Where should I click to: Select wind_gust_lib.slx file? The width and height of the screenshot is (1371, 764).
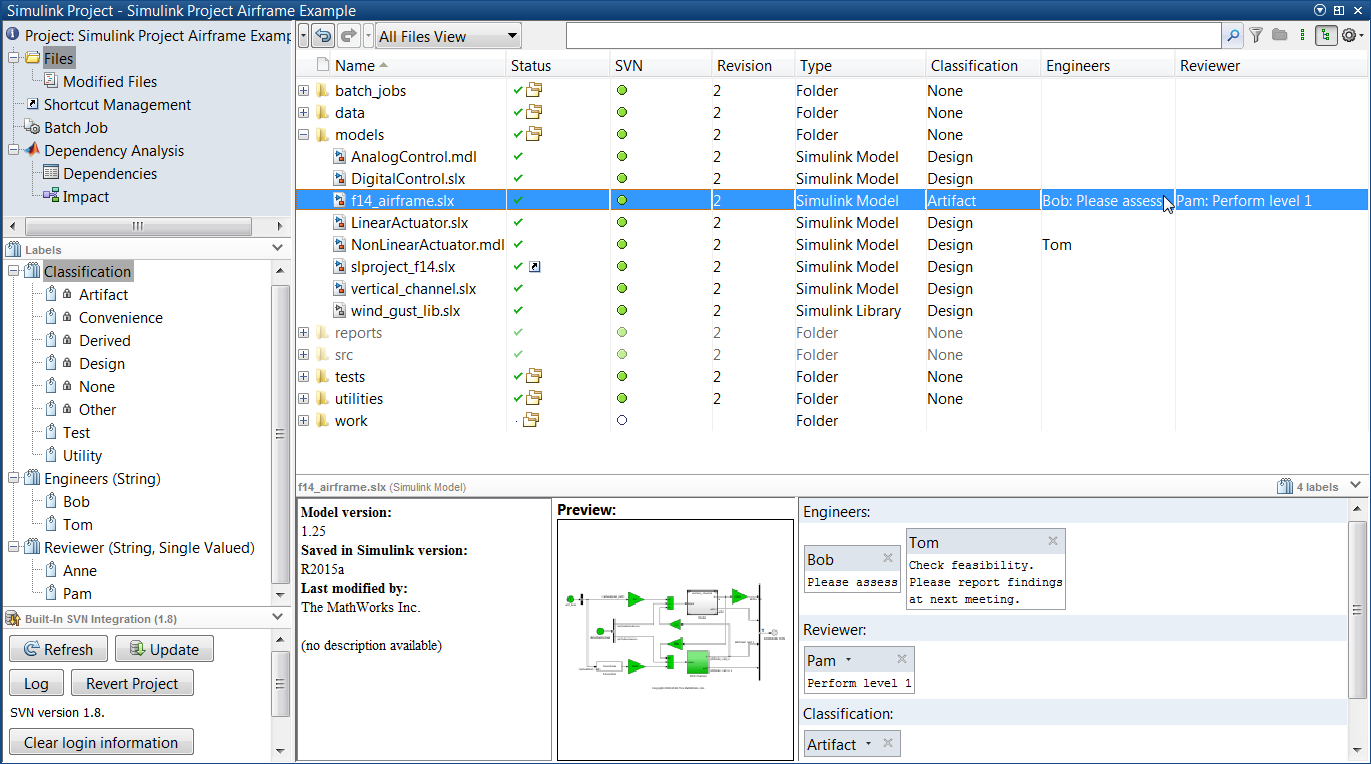click(x=405, y=310)
